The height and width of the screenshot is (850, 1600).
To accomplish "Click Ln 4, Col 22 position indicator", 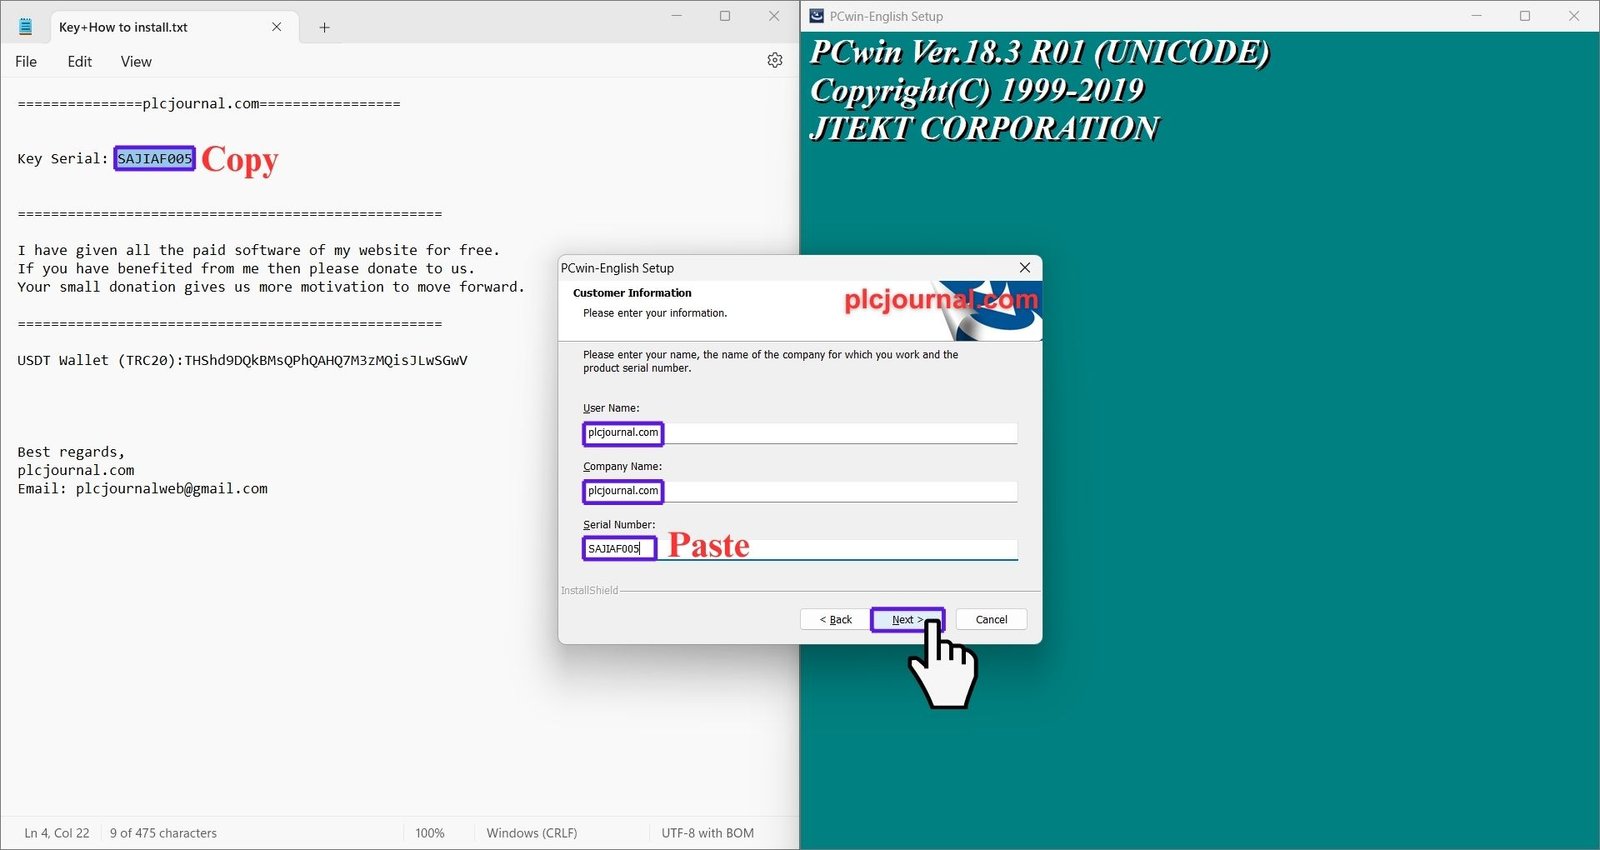I will click(57, 833).
